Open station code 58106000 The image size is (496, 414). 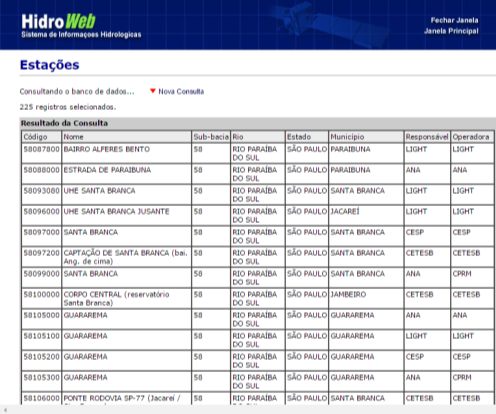click(41, 398)
